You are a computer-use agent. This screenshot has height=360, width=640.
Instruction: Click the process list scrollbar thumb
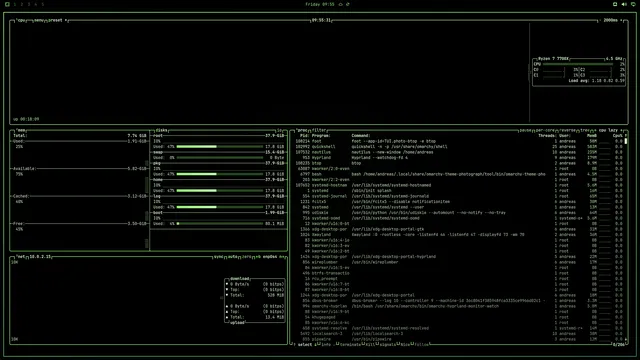coord(626,141)
